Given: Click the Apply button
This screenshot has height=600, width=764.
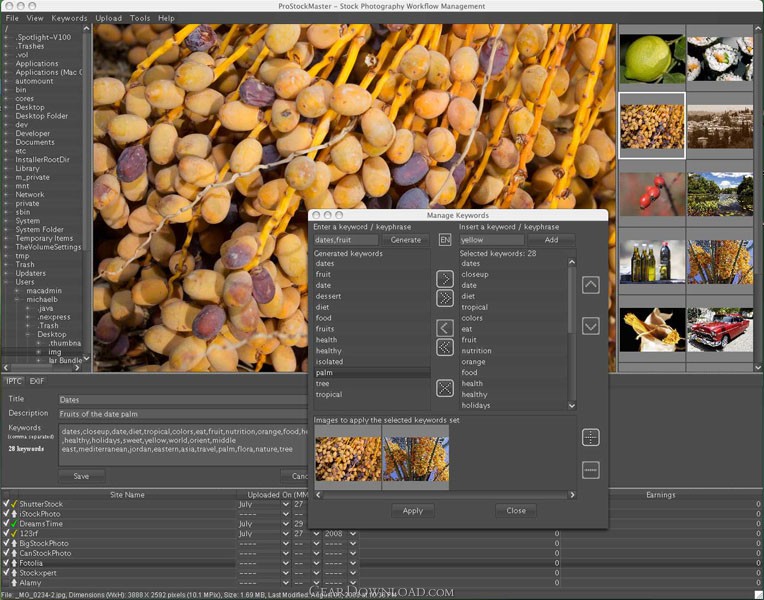Looking at the screenshot, I should (412, 510).
